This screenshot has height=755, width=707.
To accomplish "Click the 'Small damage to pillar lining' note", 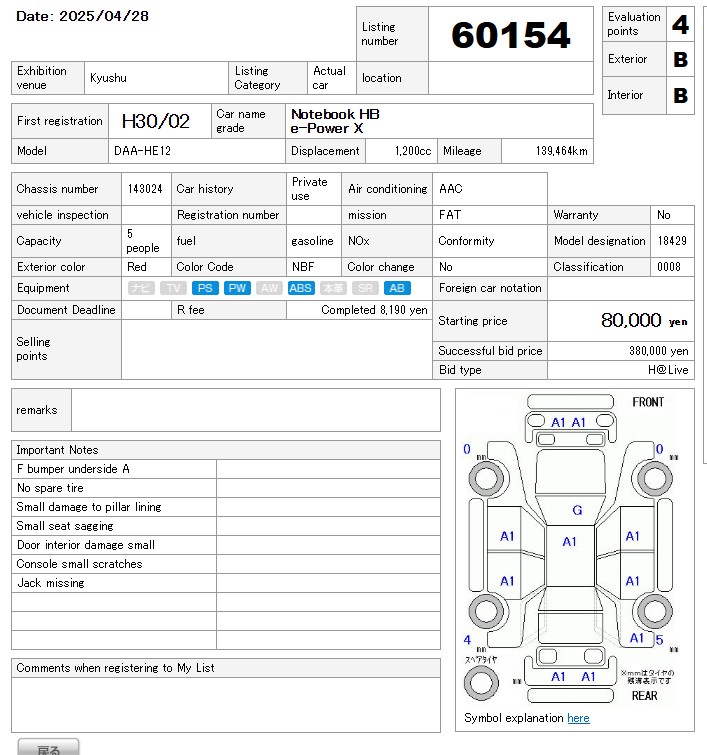I will [89, 507].
